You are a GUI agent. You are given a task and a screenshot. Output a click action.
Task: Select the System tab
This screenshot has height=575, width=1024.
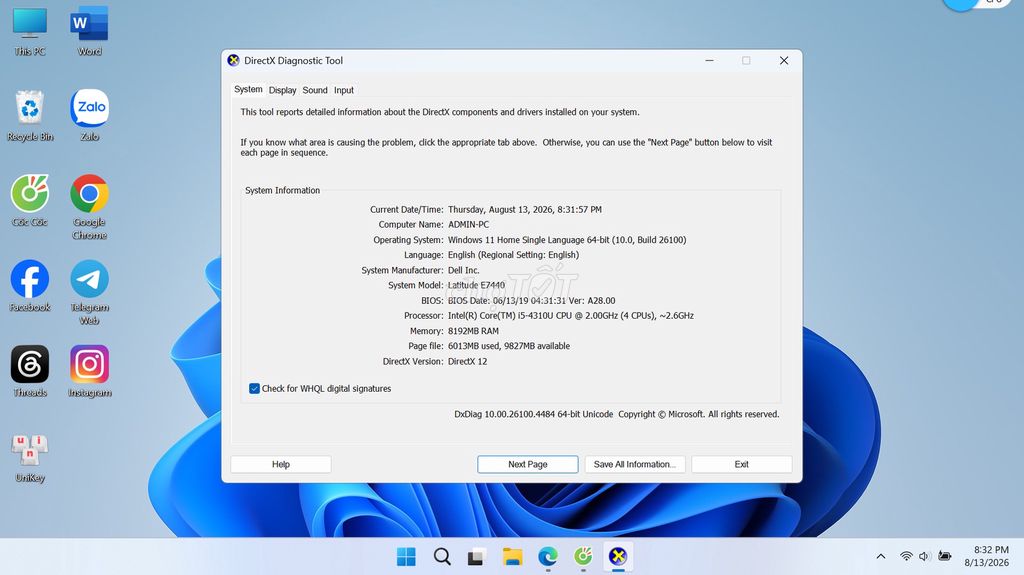click(248, 90)
